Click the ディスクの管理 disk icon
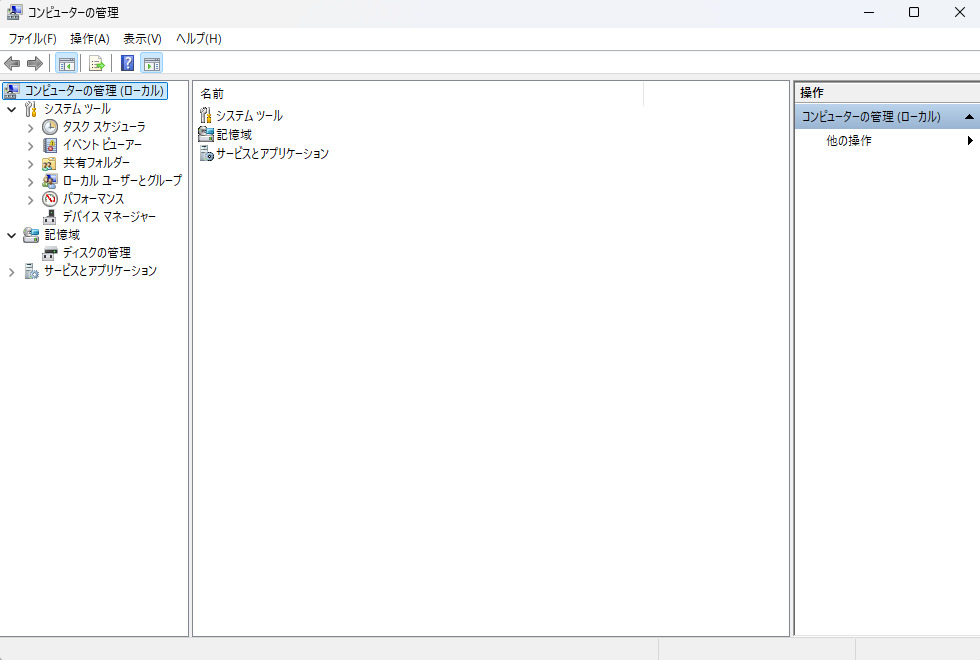The width and height of the screenshot is (980, 660). pos(49,253)
